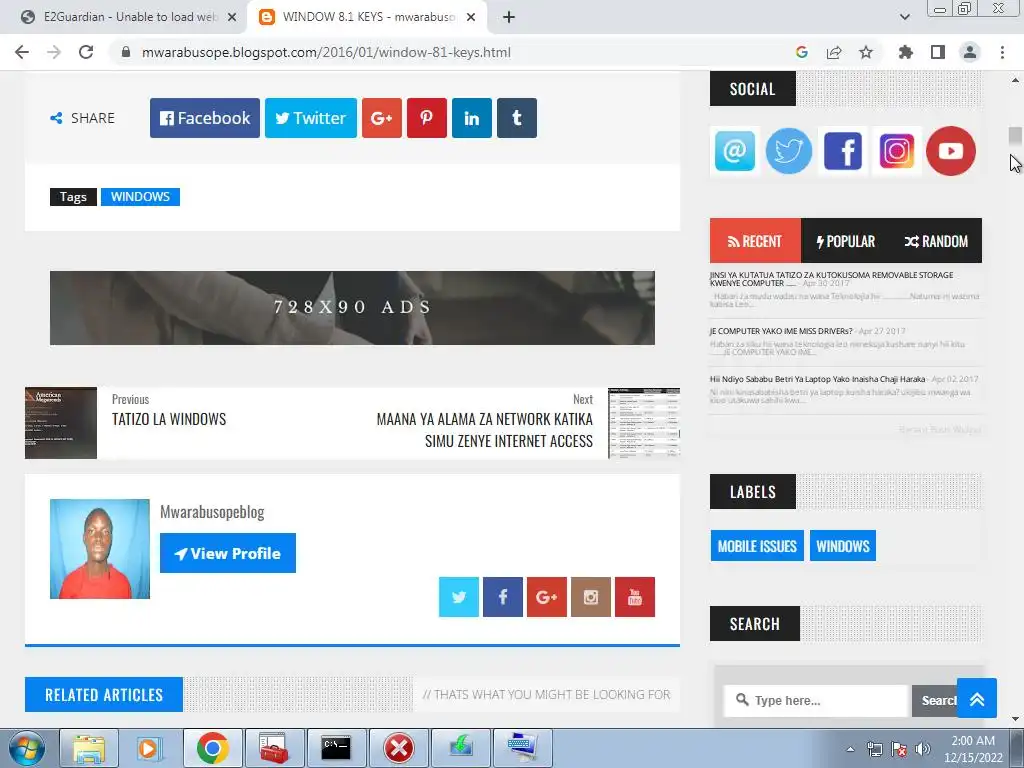Click the author profile photo
This screenshot has width=1024, height=768.
click(100, 549)
